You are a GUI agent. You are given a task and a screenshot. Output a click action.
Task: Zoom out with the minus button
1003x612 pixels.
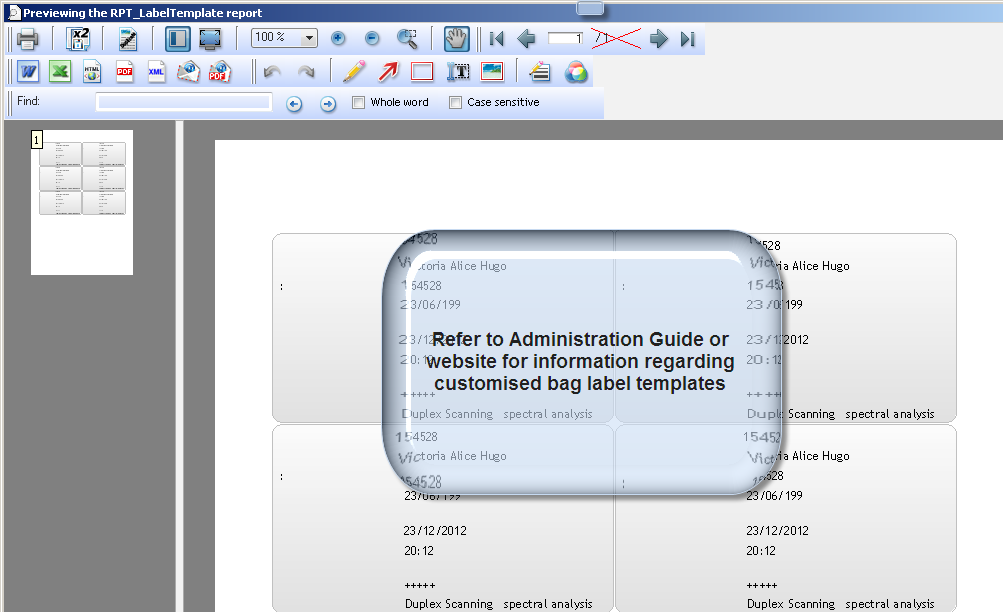[372, 39]
